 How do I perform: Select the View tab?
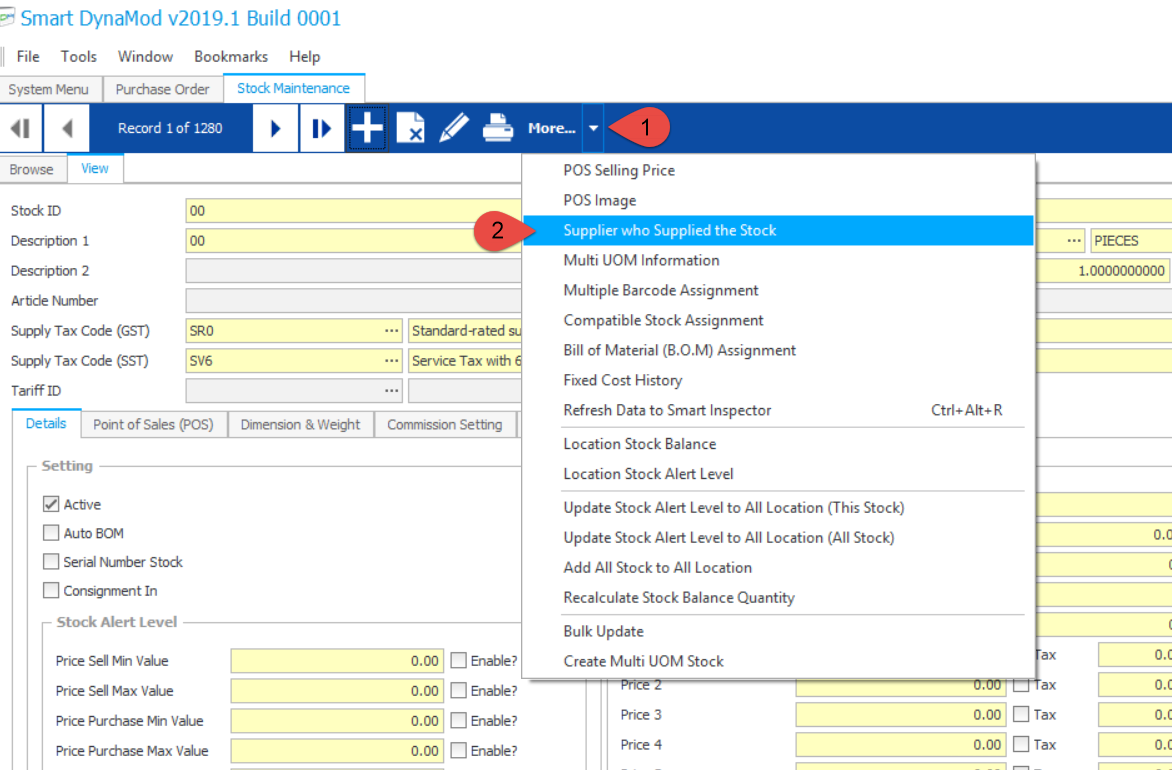click(95, 169)
